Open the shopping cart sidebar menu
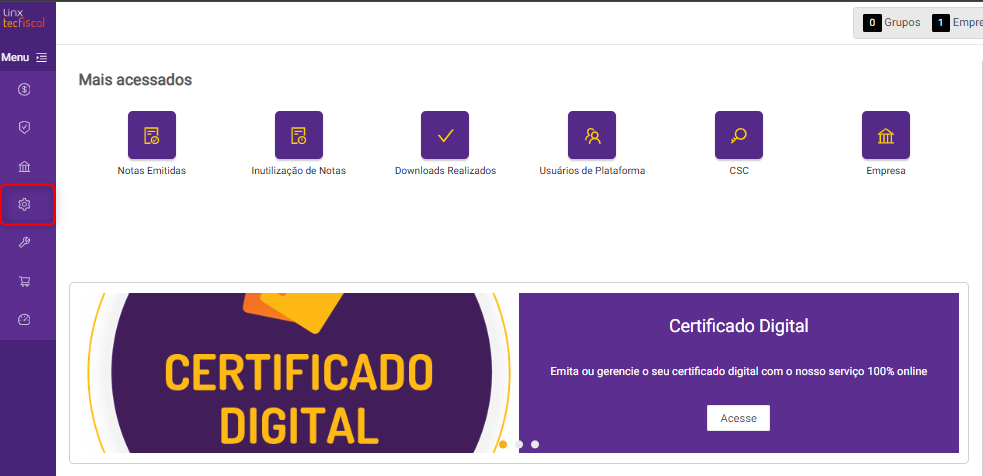Screen dimensions: 983x476 point(24,281)
